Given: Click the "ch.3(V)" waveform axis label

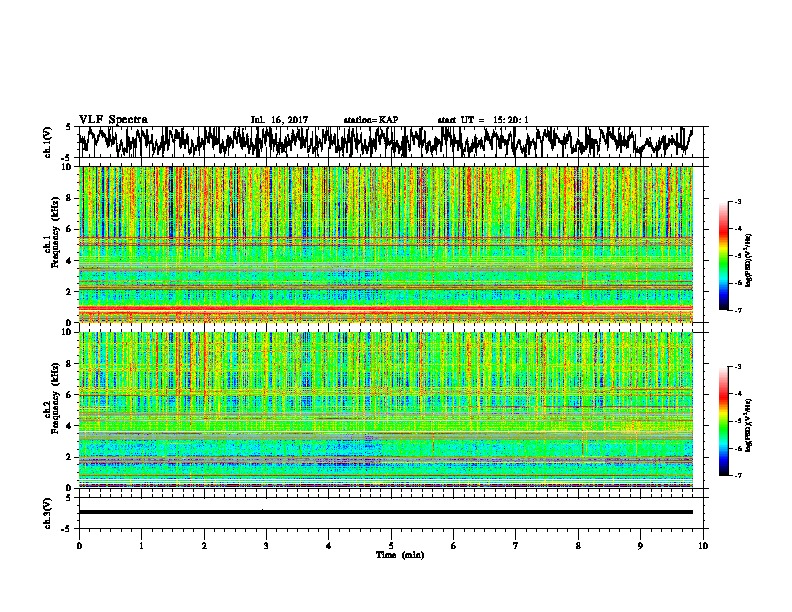Looking at the screenshot, I should point(47,514).
